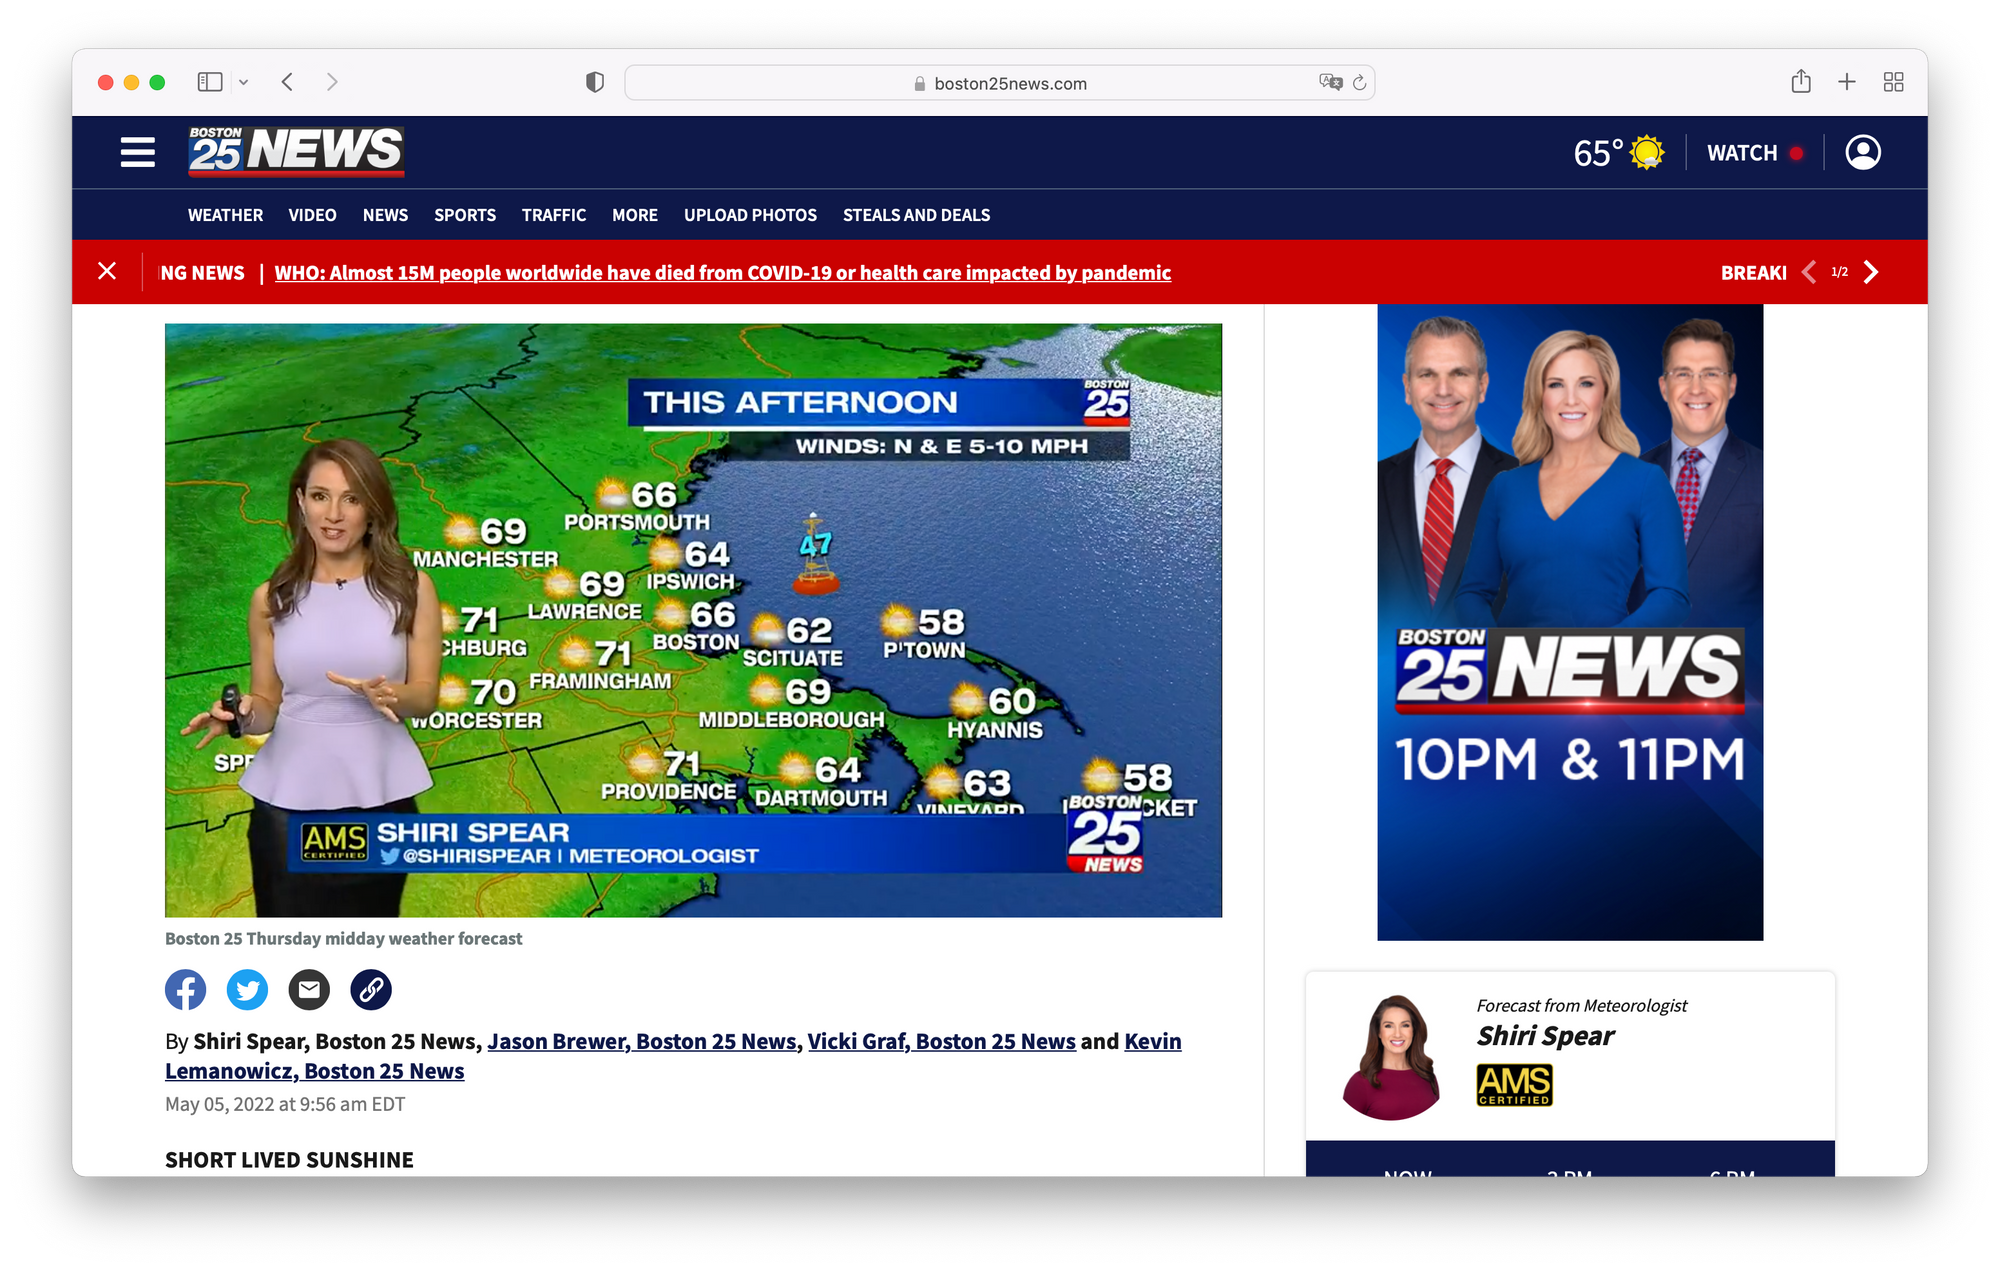The image size is (2000, 1272).
Task: Click Safari share icon
Action: point(1800,82)
